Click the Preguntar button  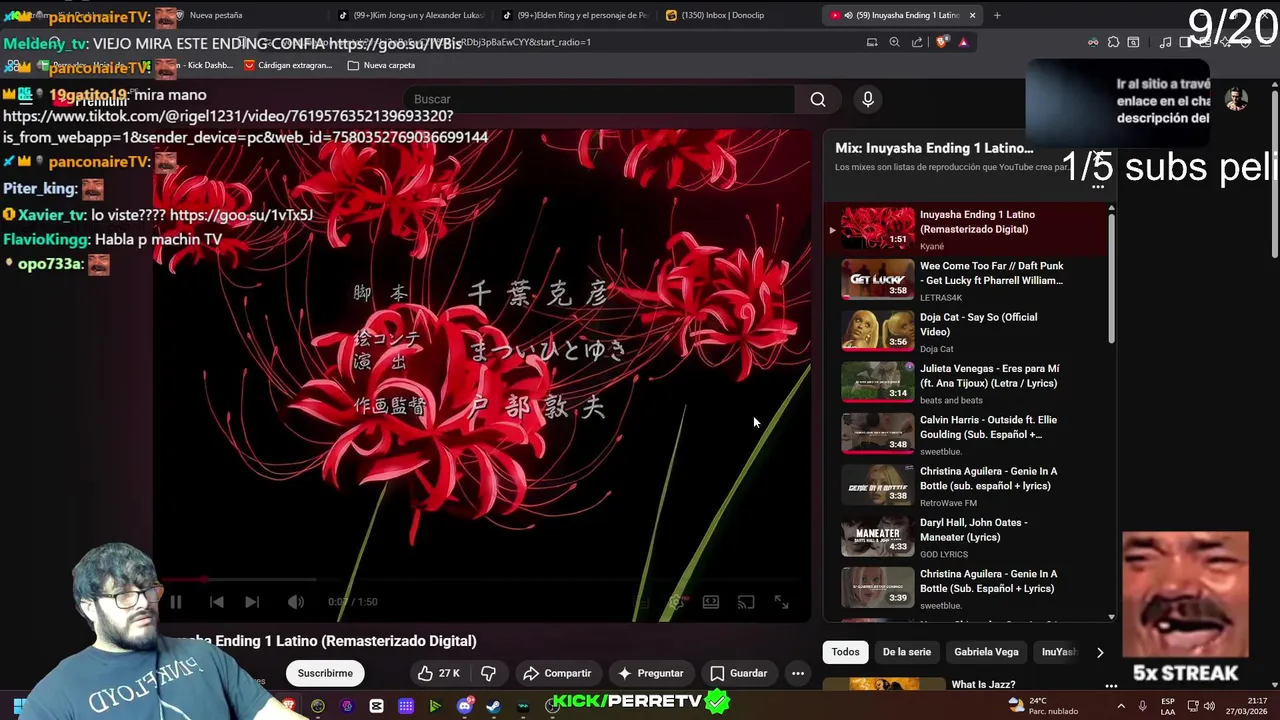650,673
